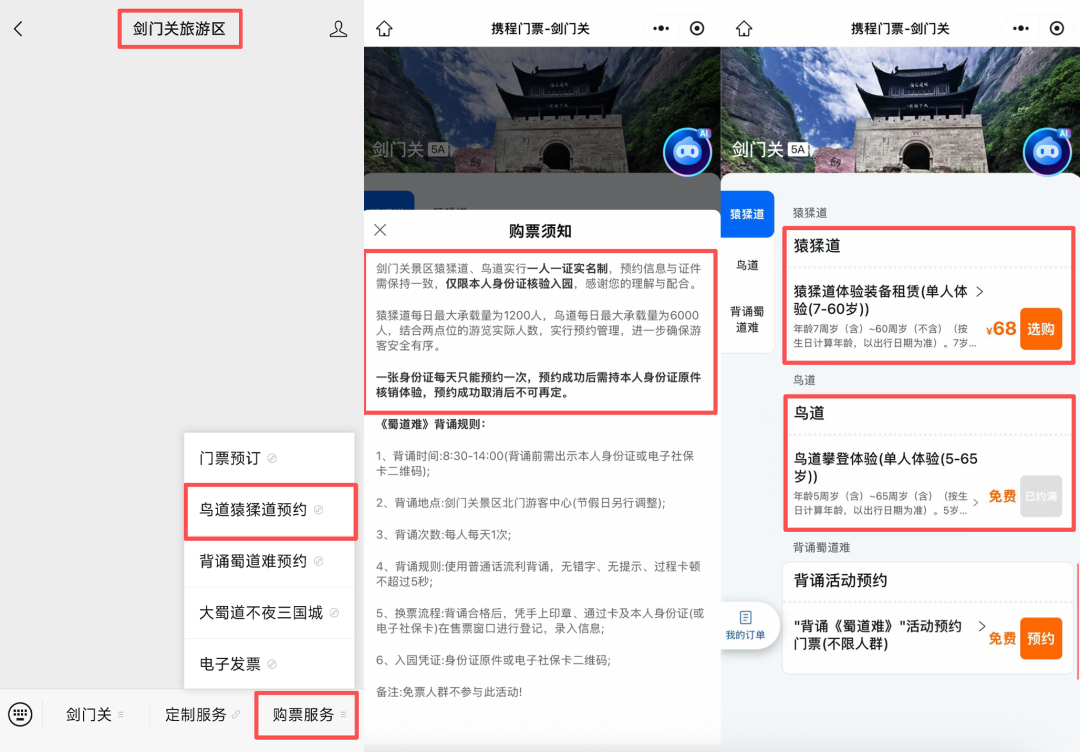Click the ¥68 price label
The width and height of the screenshot is (1080, 752).
1001,329
